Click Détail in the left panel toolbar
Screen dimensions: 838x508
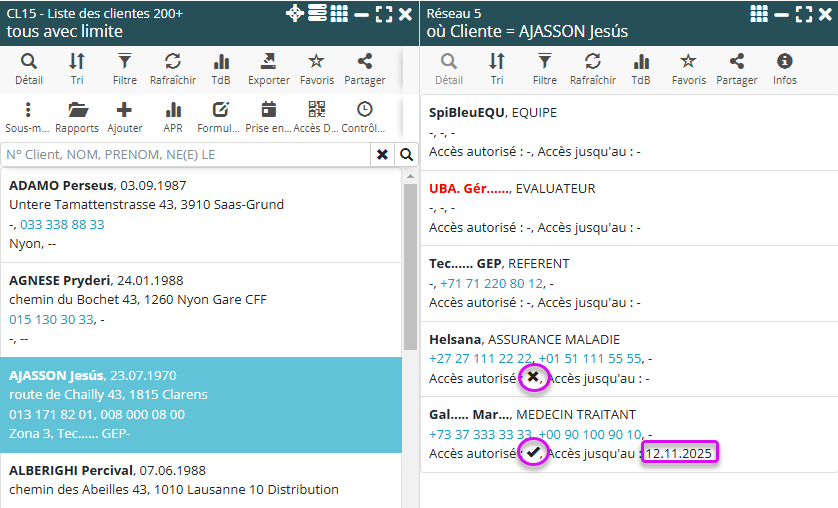point(28,69)
